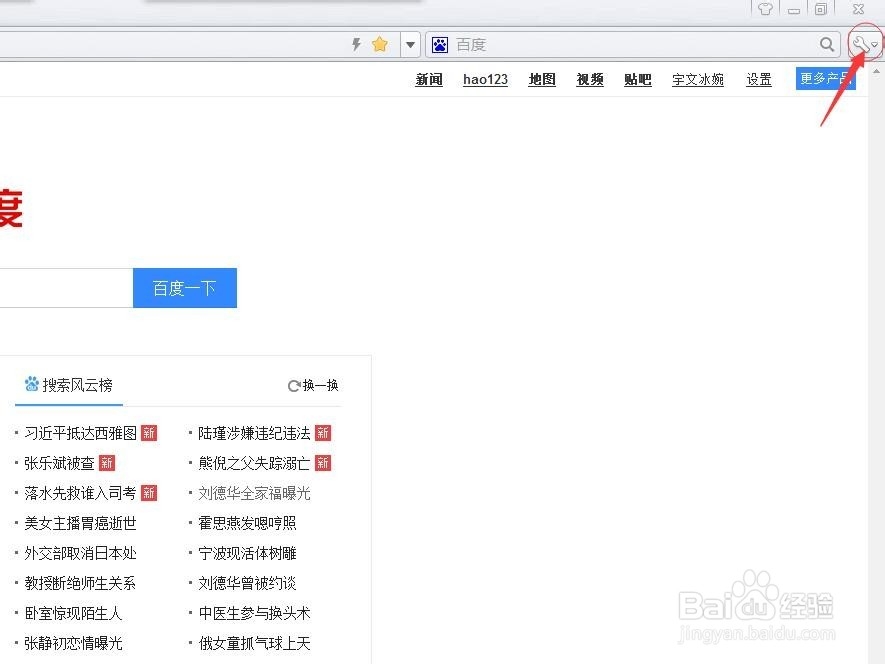The height and width of the screenshot is (664, 885).
Task: Click the Baidu paw favicon in address bar
Action: coord(438,44)
